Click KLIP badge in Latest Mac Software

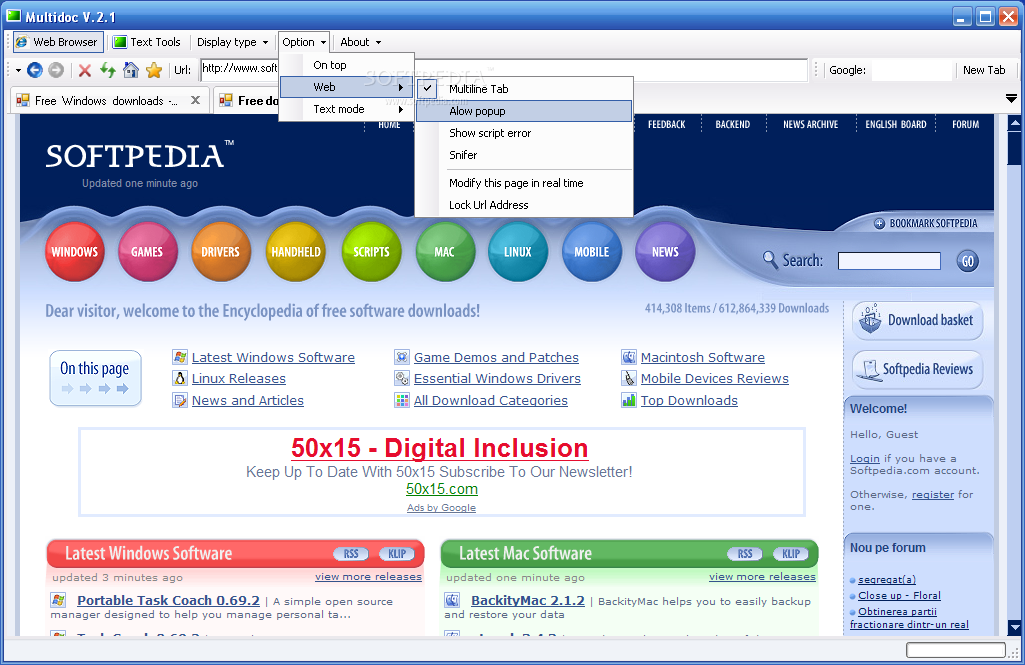pos(791,554)
